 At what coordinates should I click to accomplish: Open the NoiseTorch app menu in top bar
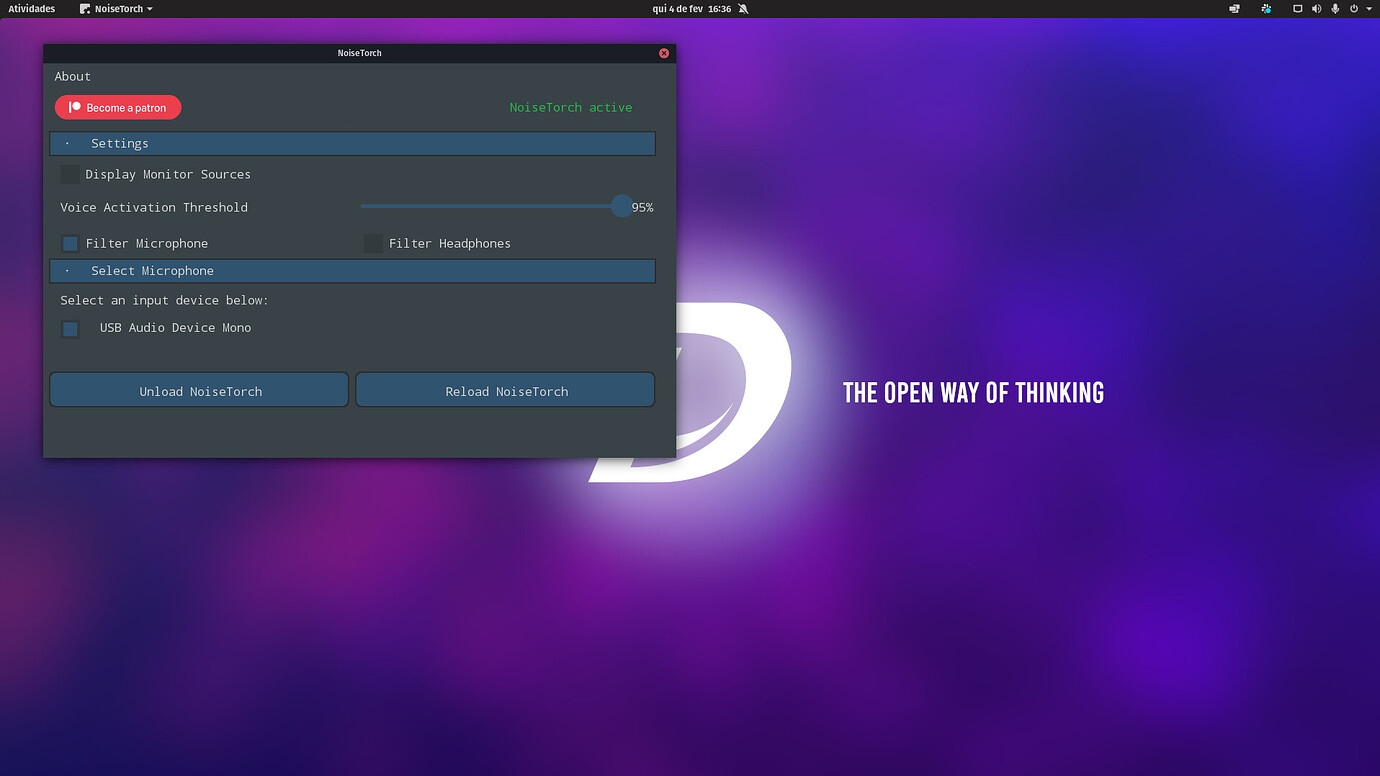(117, 9)
